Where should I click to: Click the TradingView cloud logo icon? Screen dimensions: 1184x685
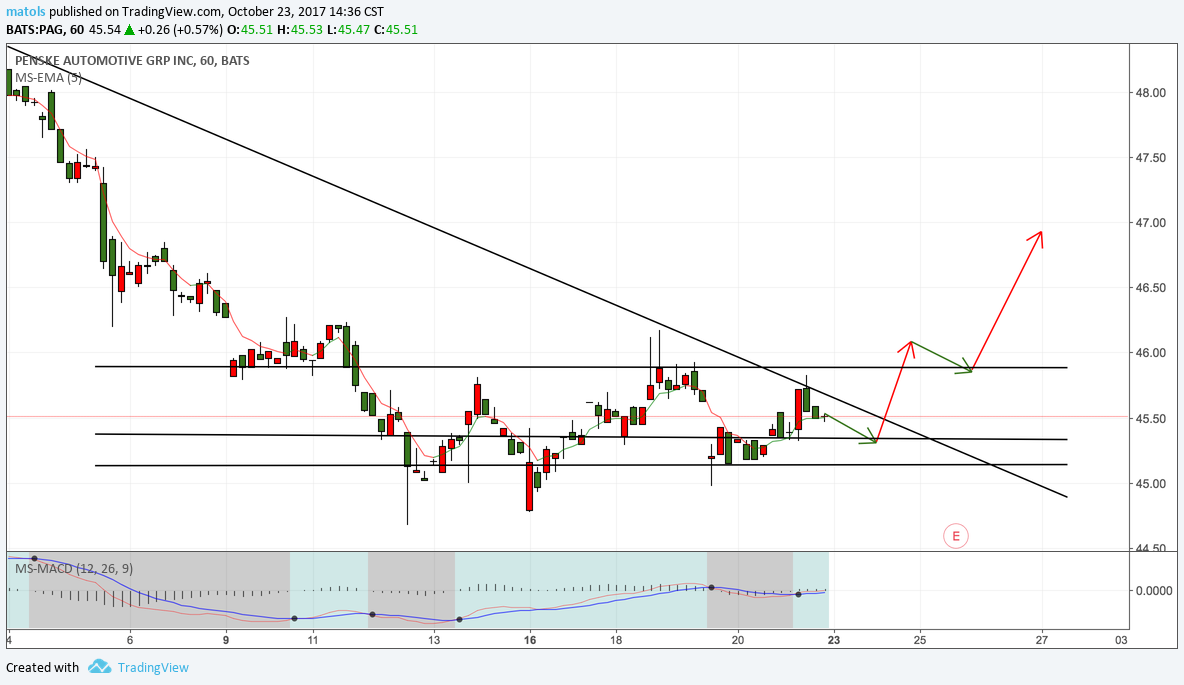coord(100,667)
